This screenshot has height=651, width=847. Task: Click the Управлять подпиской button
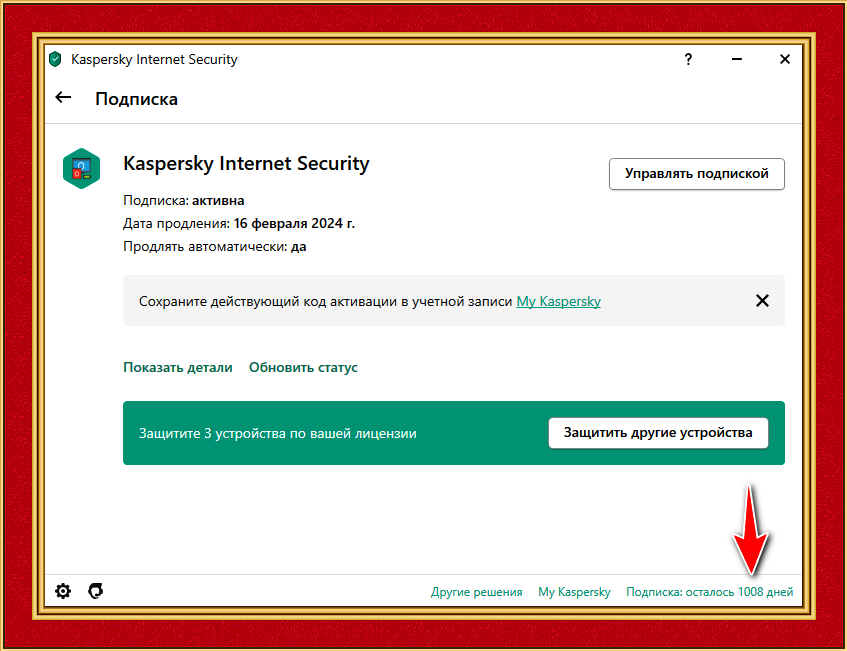[697, 174]
